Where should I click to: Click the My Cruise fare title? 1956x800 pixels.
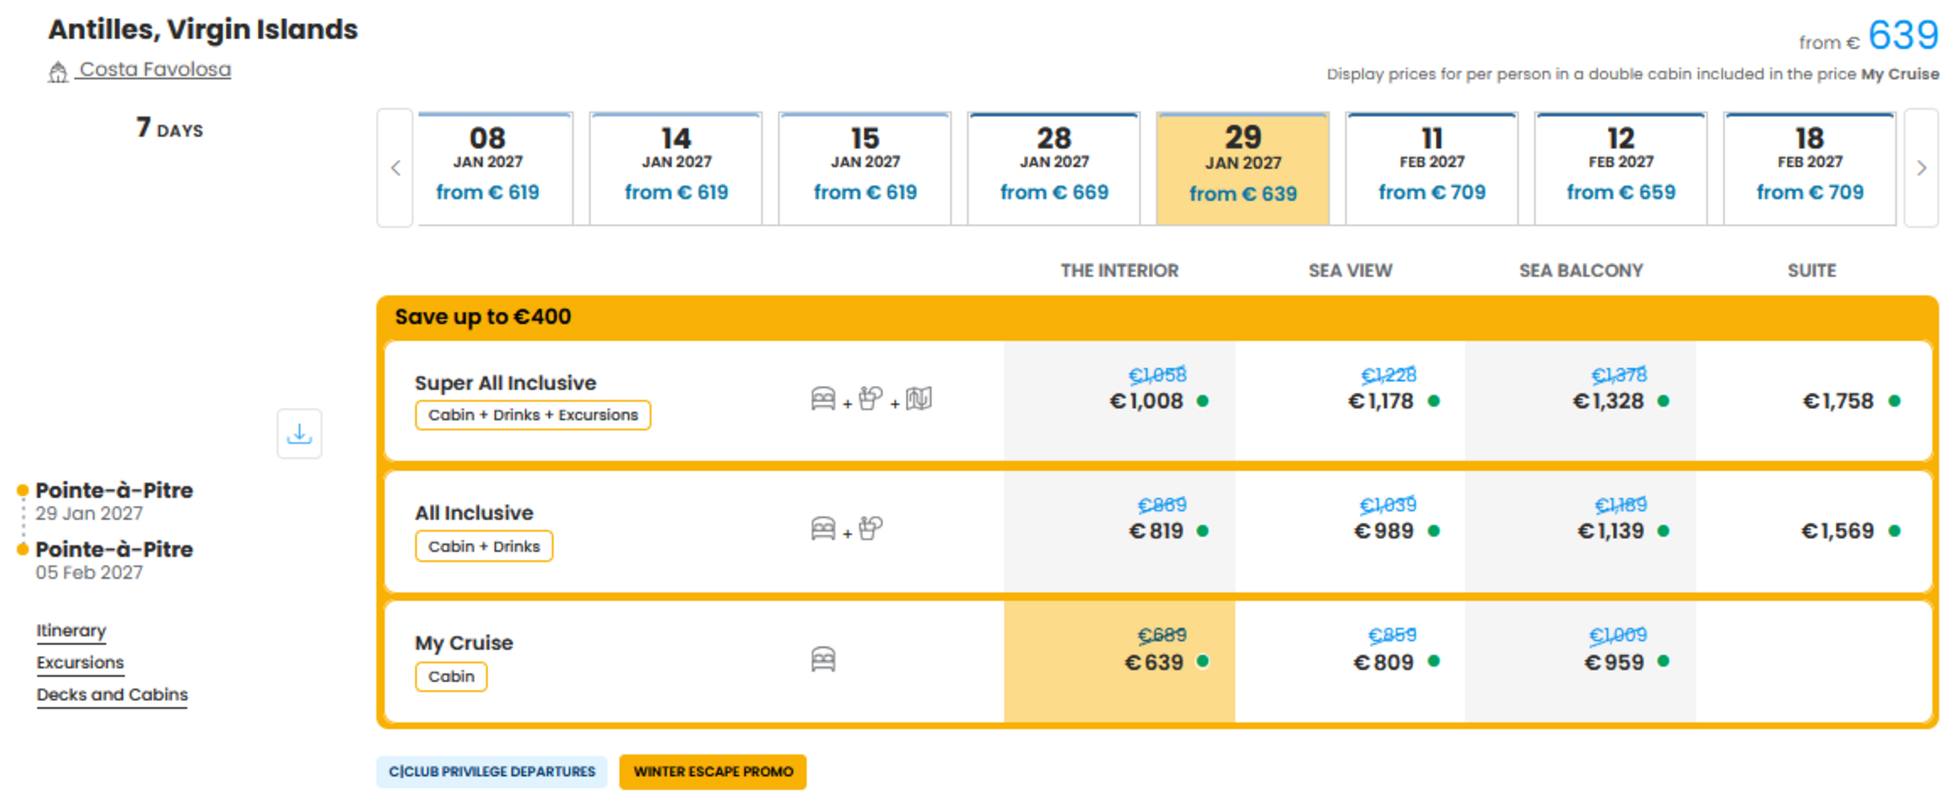pyautogui.click(x=464, y=643)
